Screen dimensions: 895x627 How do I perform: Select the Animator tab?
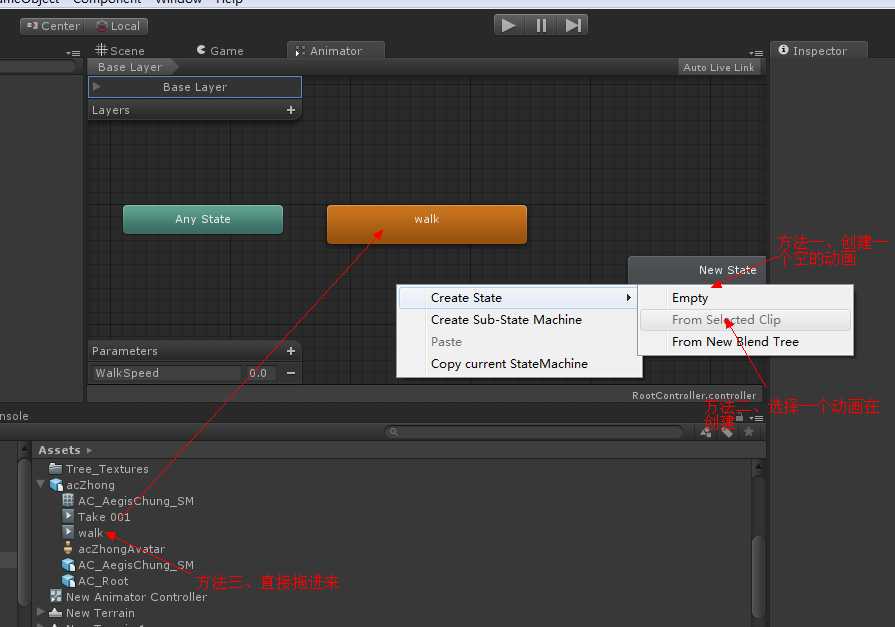click(336, 50)
